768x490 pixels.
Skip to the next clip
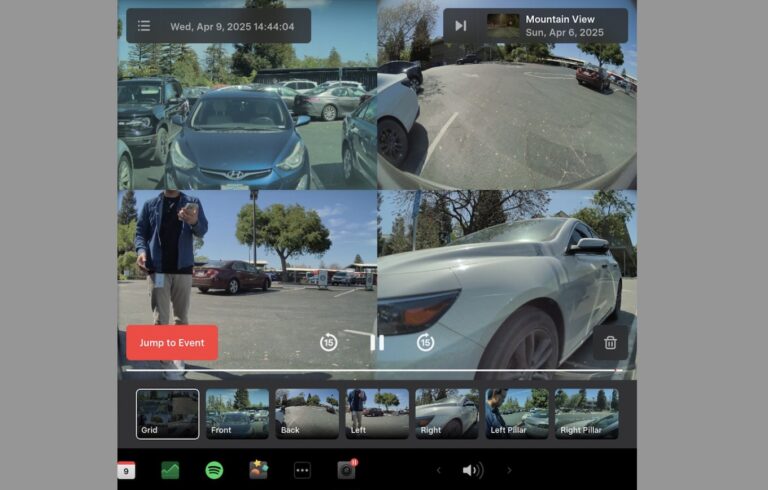click(x=460, y=26)
